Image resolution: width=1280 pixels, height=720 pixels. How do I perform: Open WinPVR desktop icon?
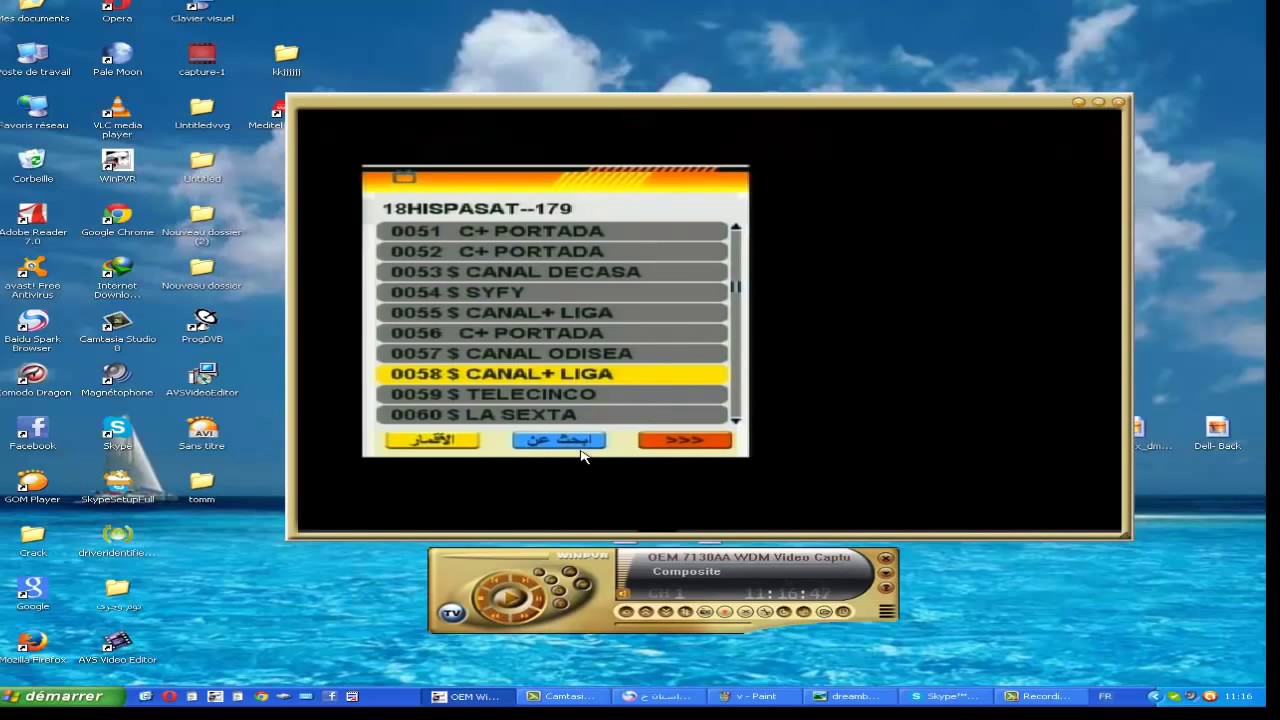[117, 166]
